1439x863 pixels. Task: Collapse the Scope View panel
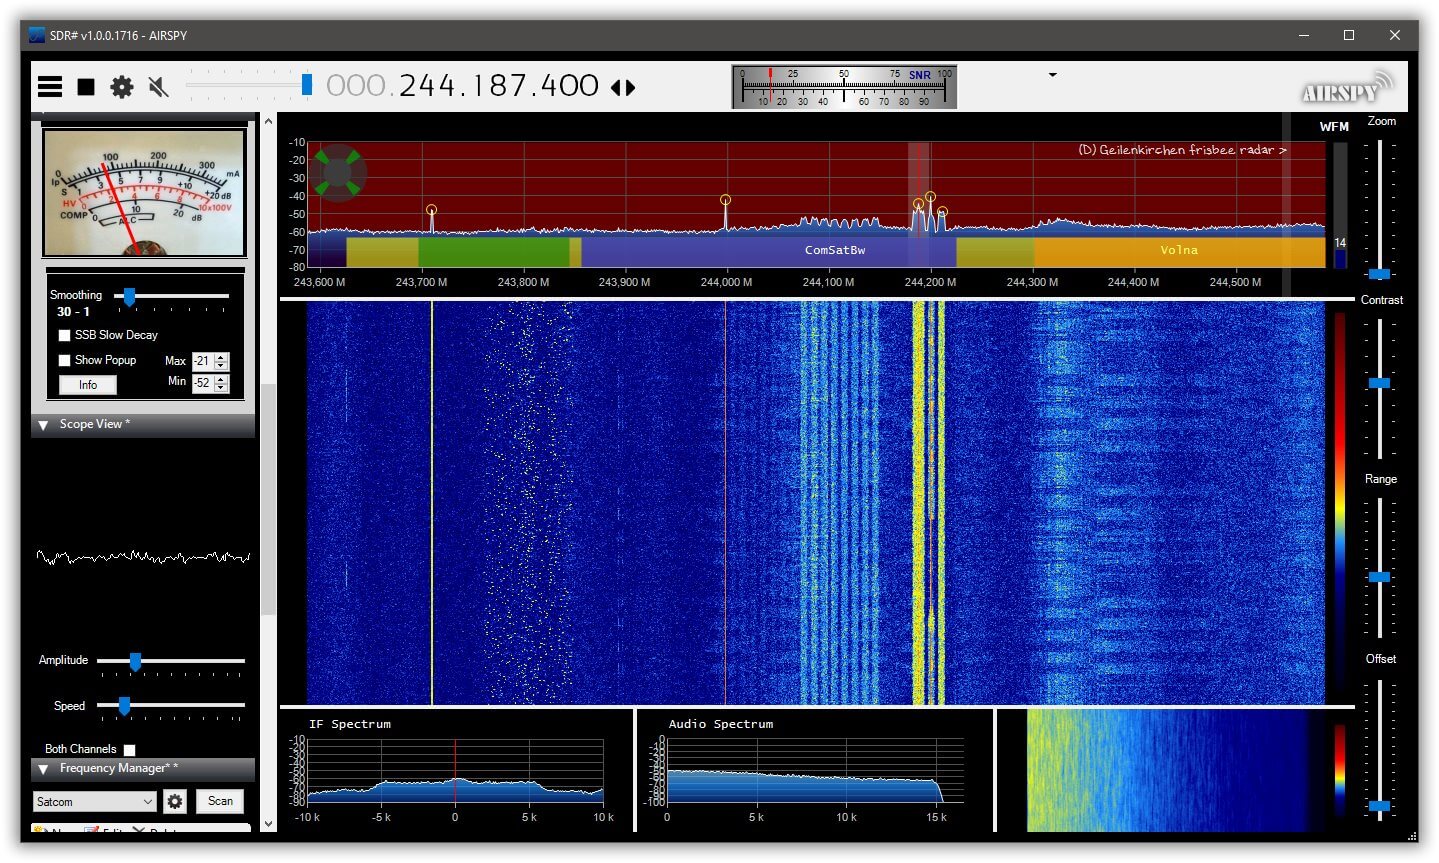pyautogui.click(x=43, y=424)
